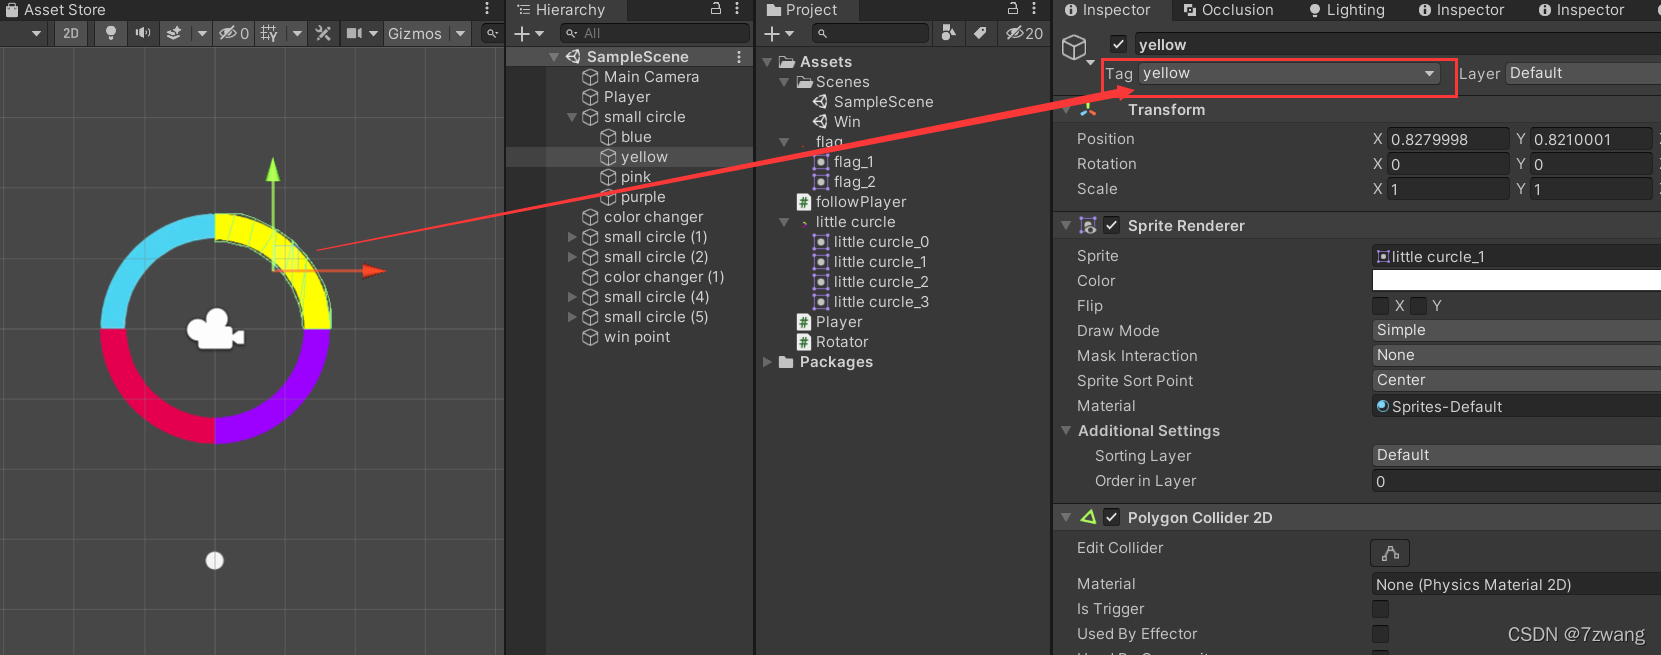The height and width of the screenshot is (655, 1661).
Task: Toggle scene lighting bulb icon
Action: (111, 33)
